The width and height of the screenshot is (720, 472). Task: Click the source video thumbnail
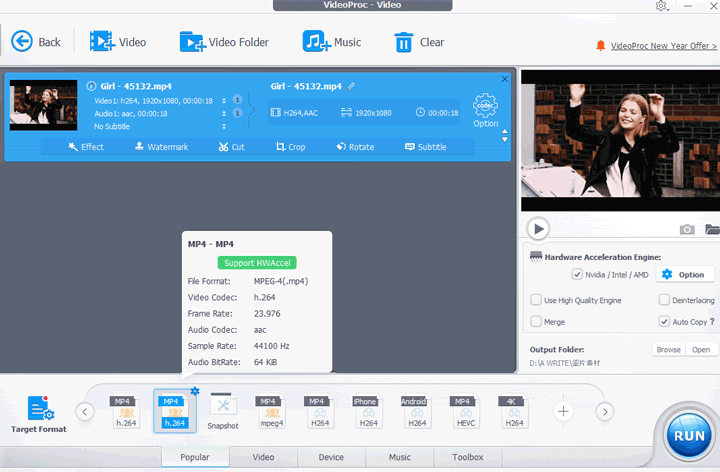(43, 105)
